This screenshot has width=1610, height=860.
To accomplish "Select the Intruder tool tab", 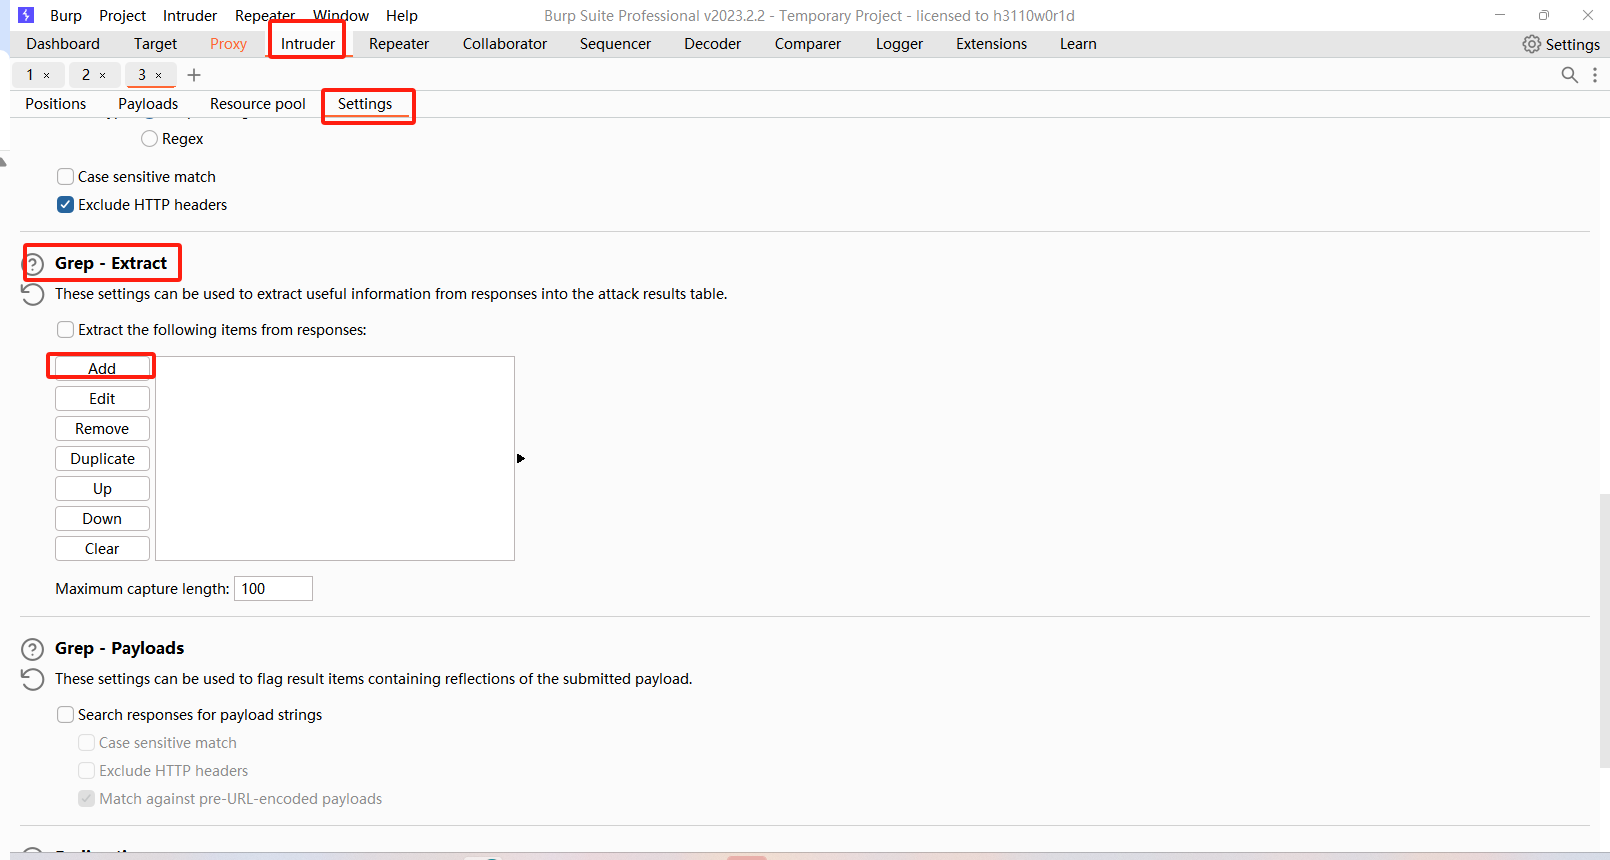I will pos(308,44).
